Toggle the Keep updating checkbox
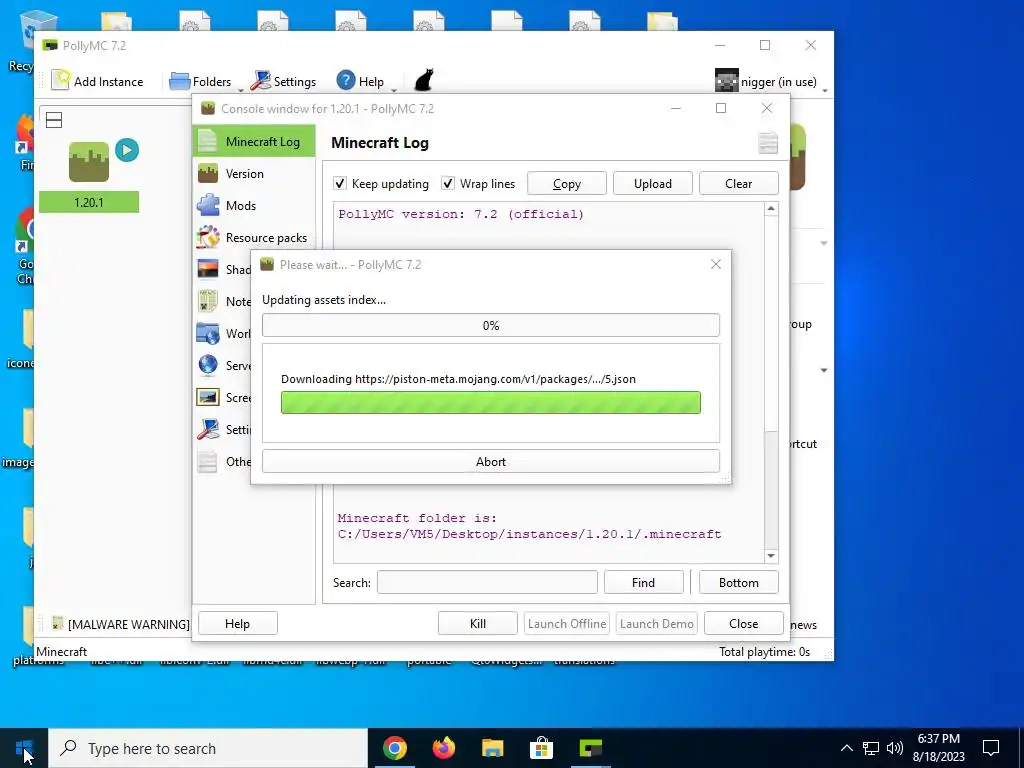The height and width of the screenshot is (768, 1024). 340,184
